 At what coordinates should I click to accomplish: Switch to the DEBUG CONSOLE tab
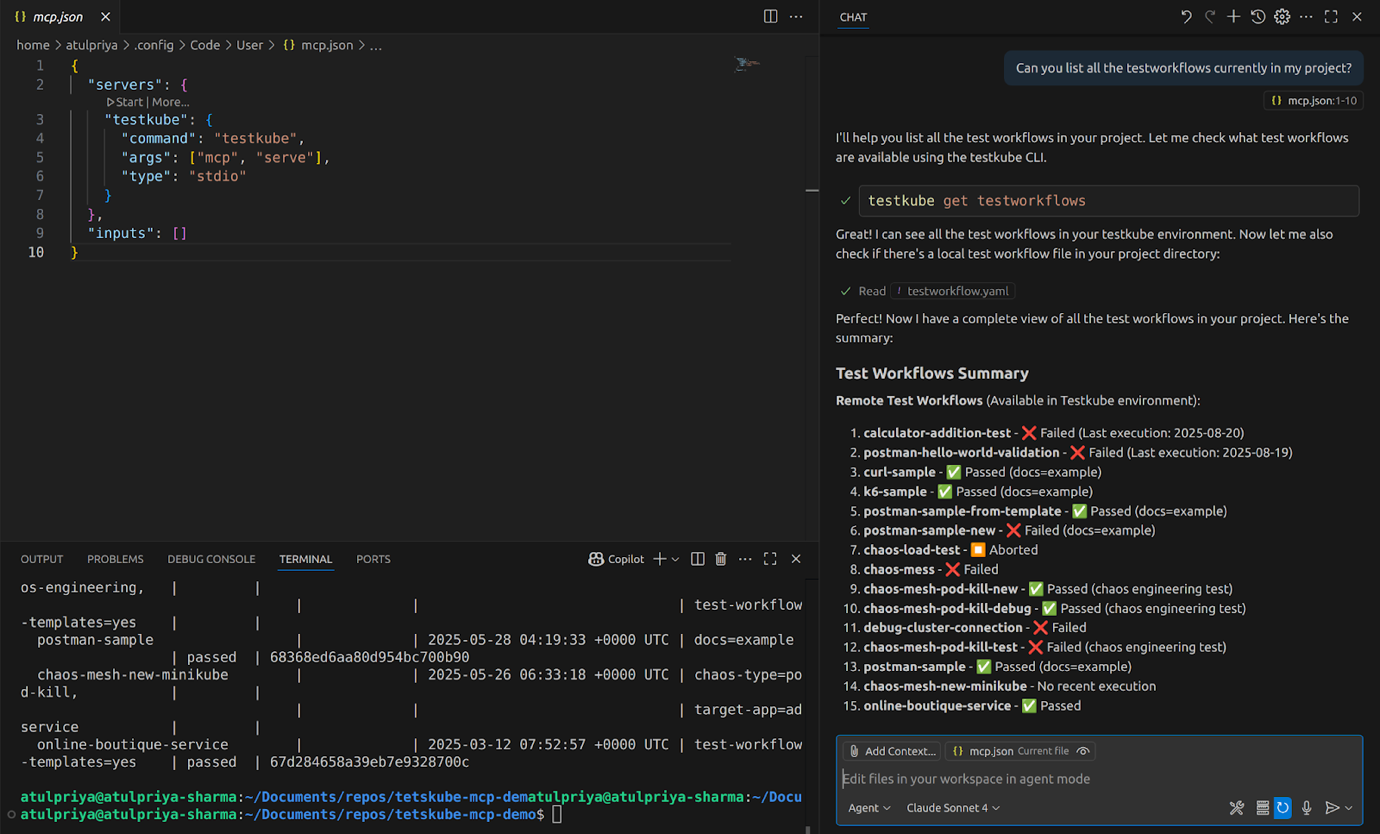click(211, 559)
